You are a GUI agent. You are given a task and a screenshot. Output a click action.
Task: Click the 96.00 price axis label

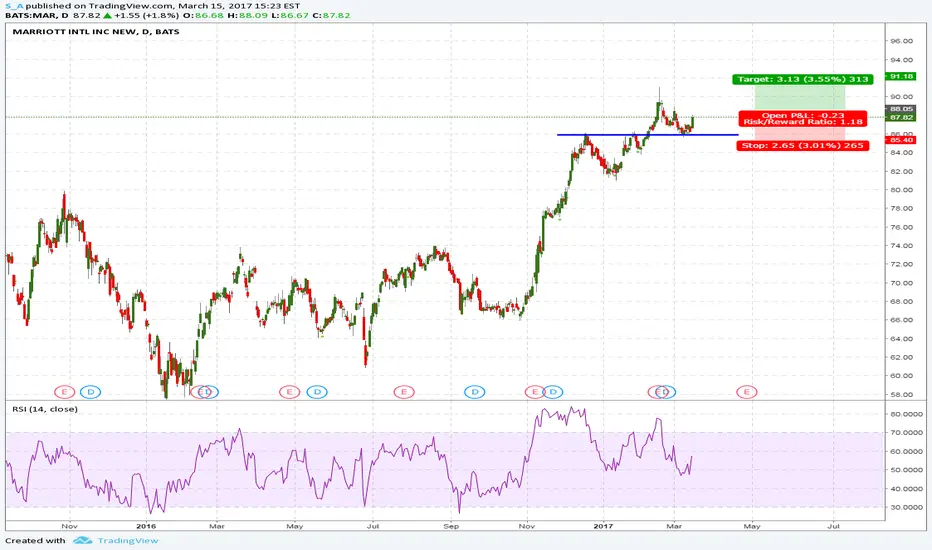pyautogui.click(x=902, y=41)
